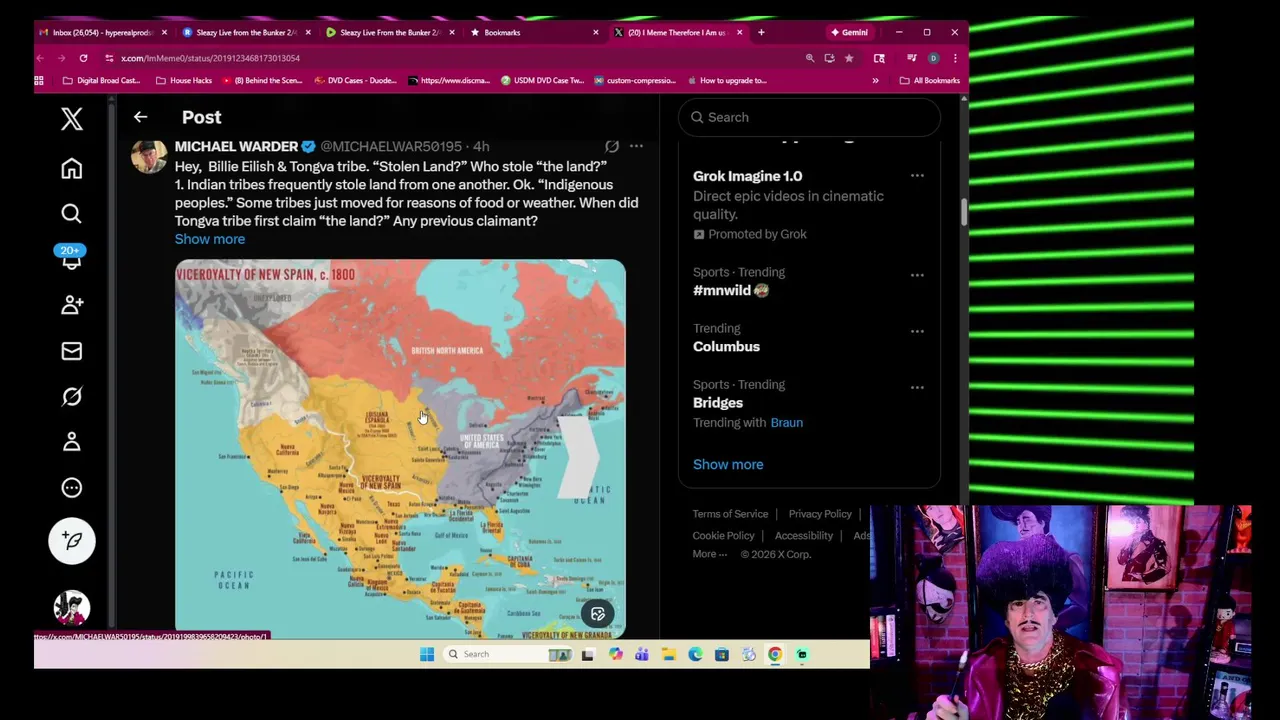Open Explore search icon in X sidebar
Screen dimensions: 1280x720
click(71, 213)
